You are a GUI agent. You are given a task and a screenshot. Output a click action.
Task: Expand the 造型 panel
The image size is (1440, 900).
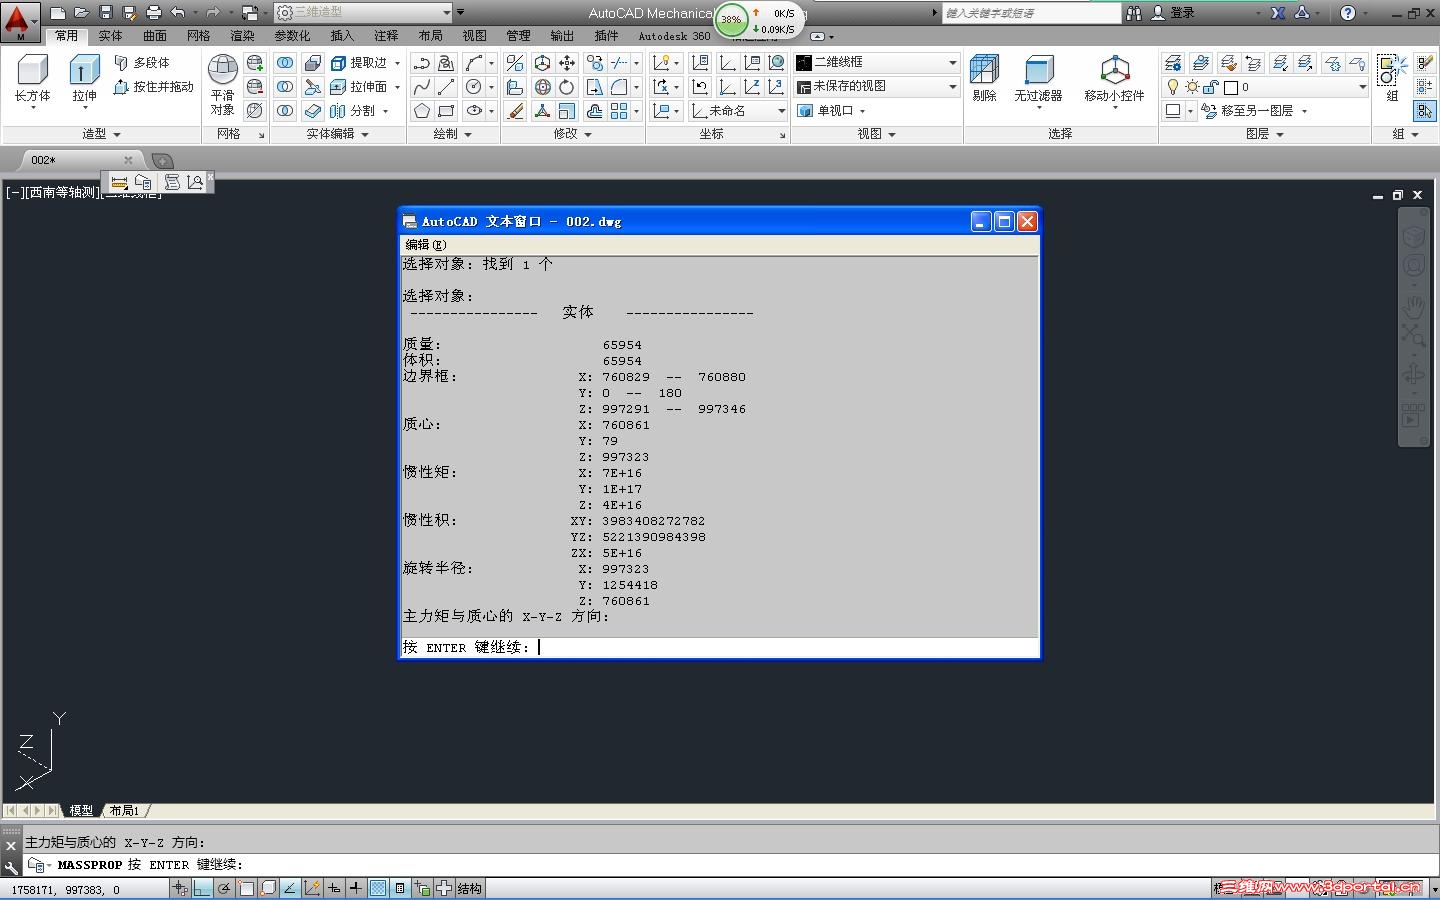coord(101,134)
